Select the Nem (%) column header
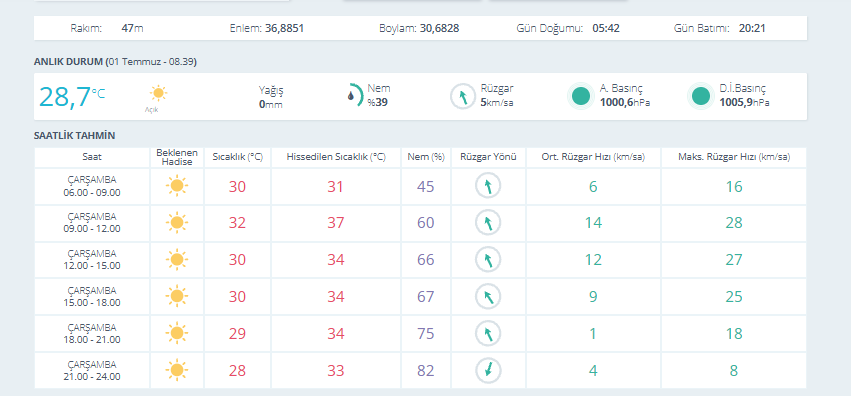 point(426,157)
